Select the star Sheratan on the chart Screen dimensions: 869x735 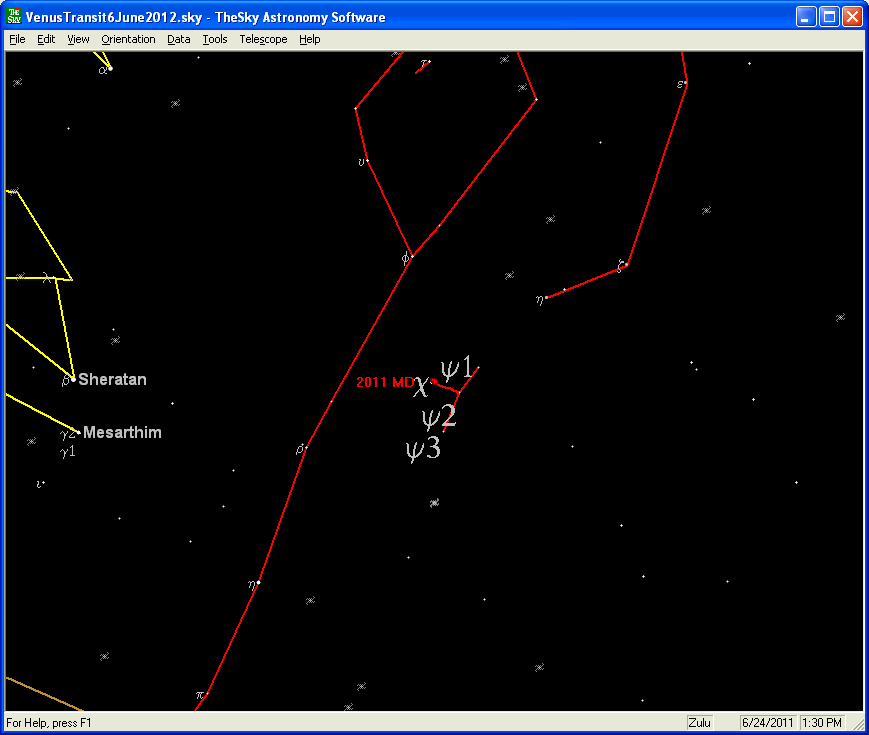(74, 379)
